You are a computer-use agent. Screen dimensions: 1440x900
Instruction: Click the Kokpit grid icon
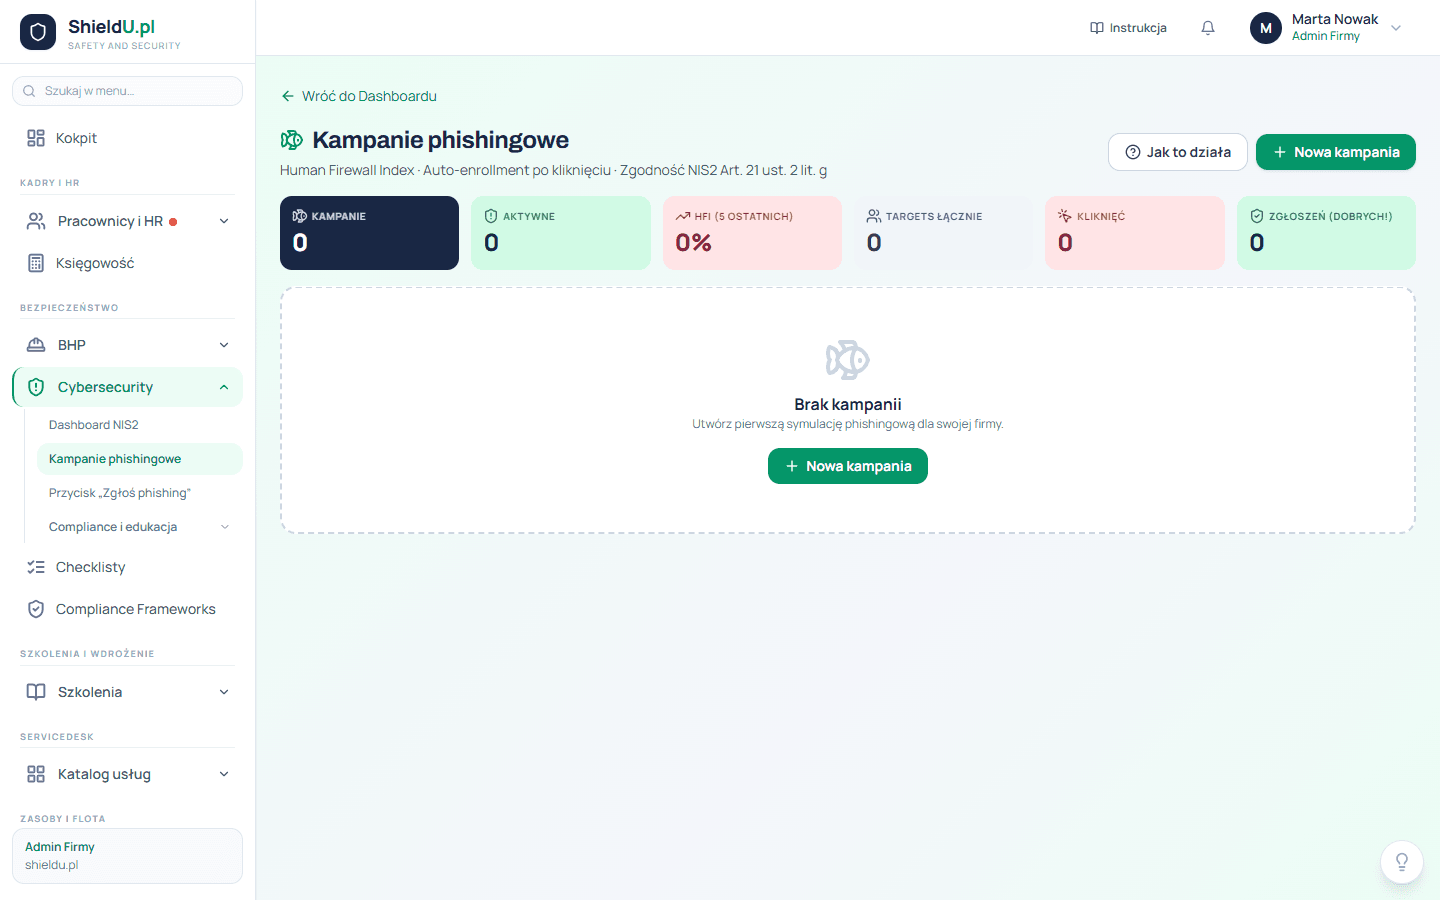[x=36, y=138]
